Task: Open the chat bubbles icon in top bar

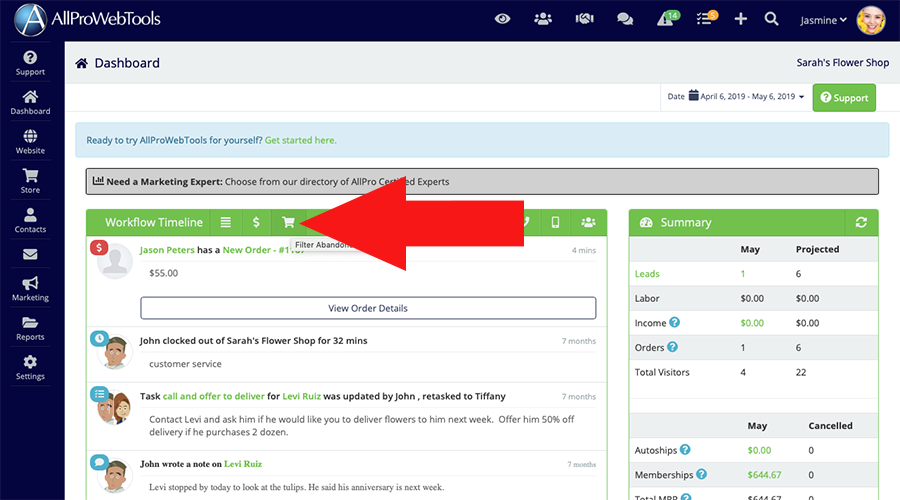Action: 625,19
